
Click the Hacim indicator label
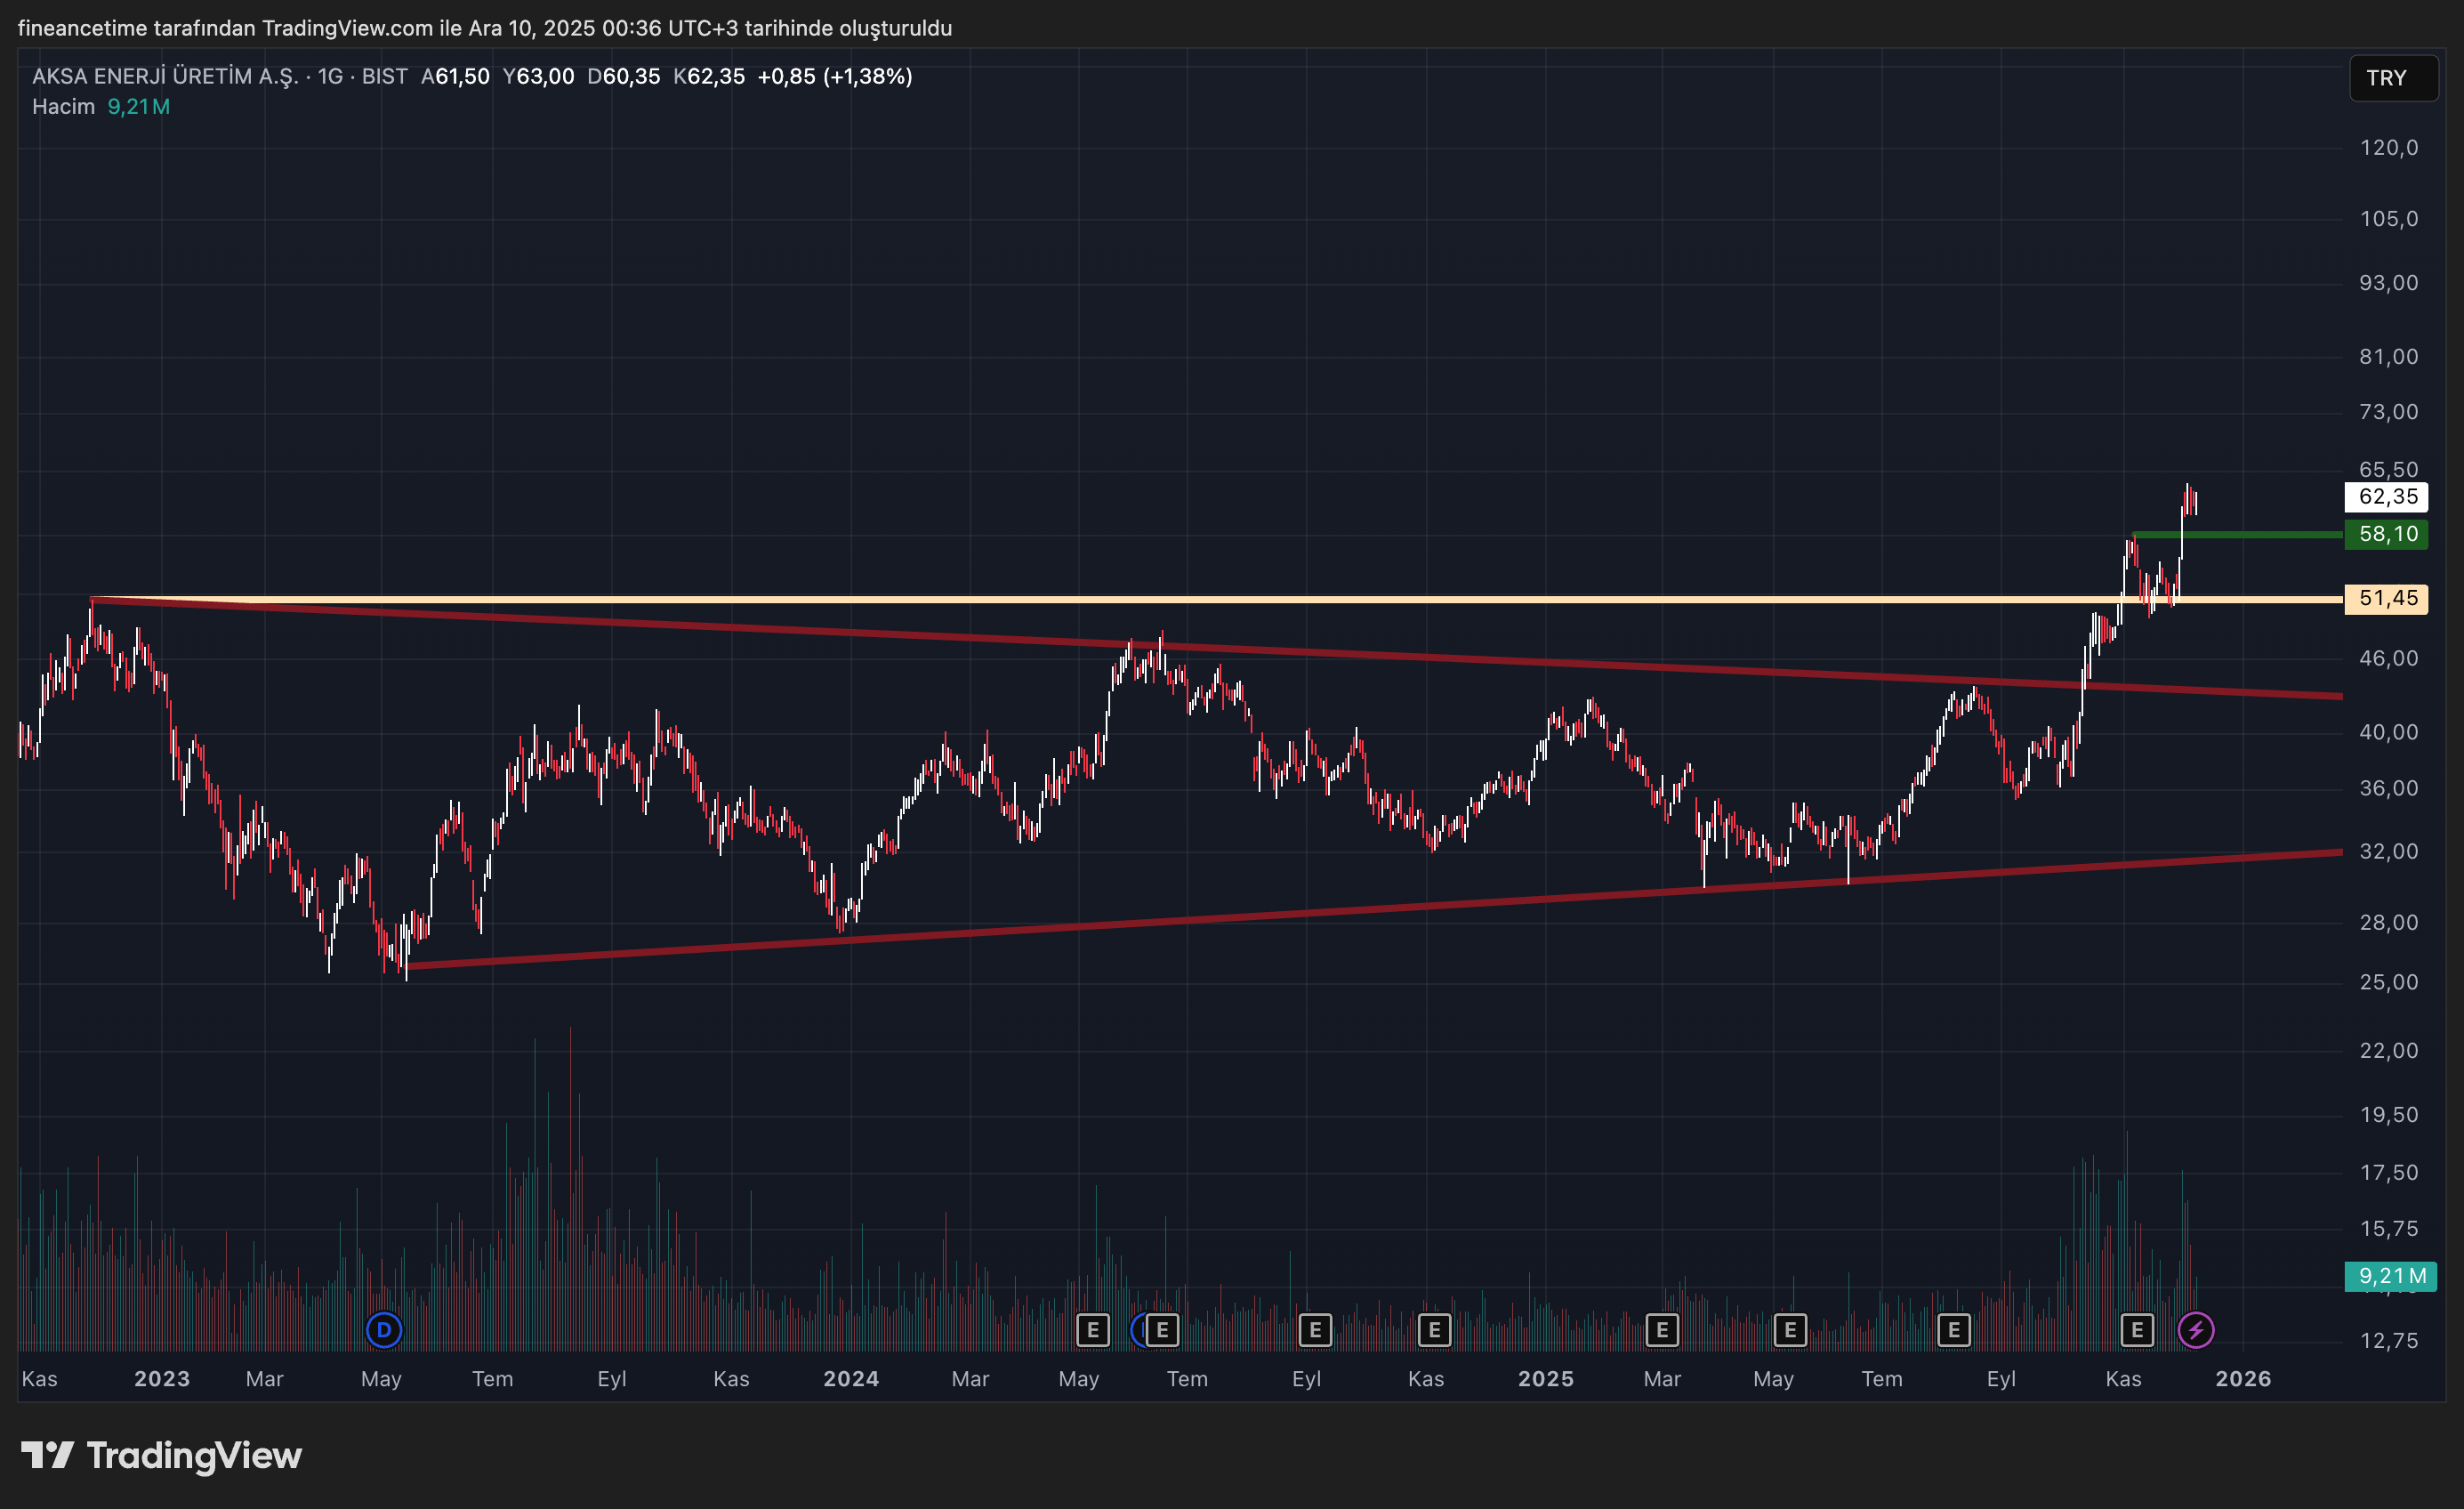pos(63,106)
